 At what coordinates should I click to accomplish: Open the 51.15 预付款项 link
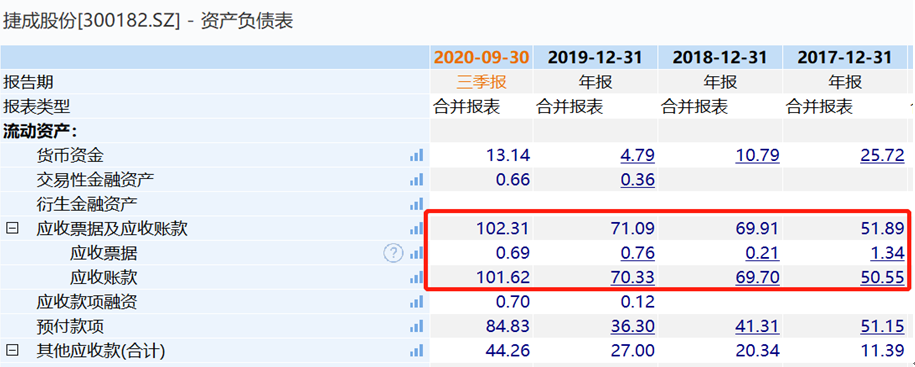click(882, 327)
